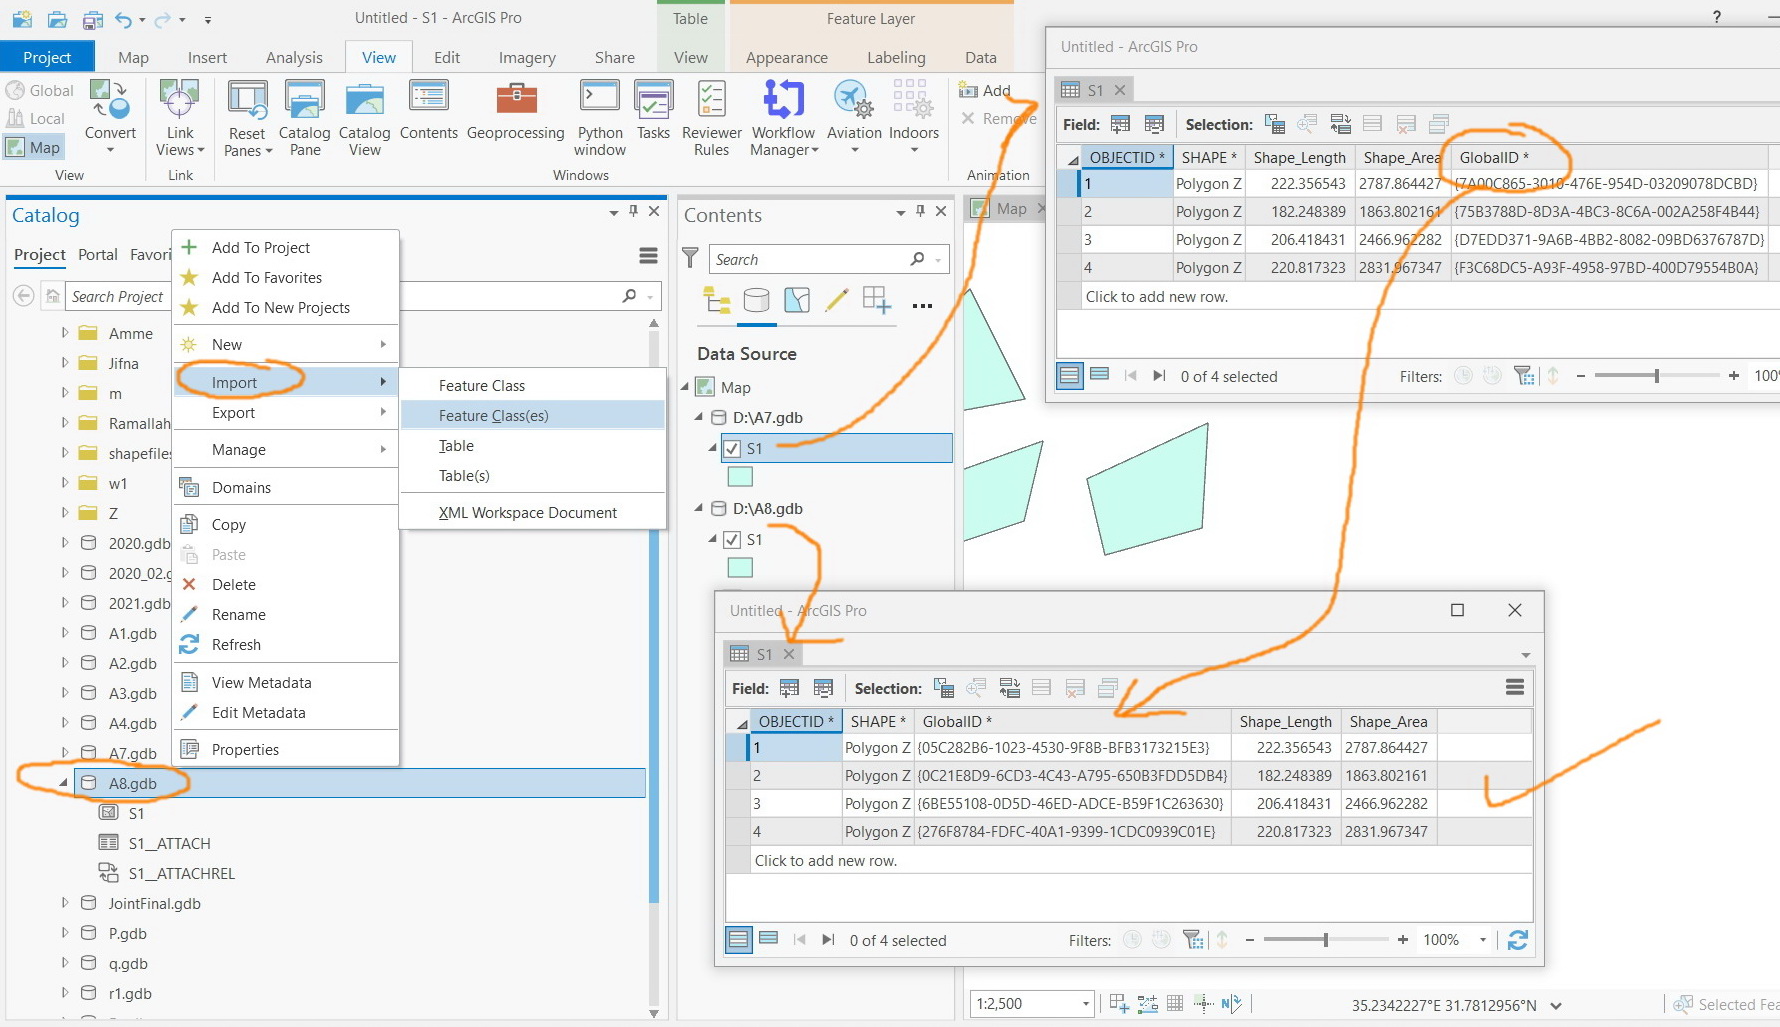Screen dimensions: 1780x1027
Task: Select Export in the context menu
Action: point(285,412)
